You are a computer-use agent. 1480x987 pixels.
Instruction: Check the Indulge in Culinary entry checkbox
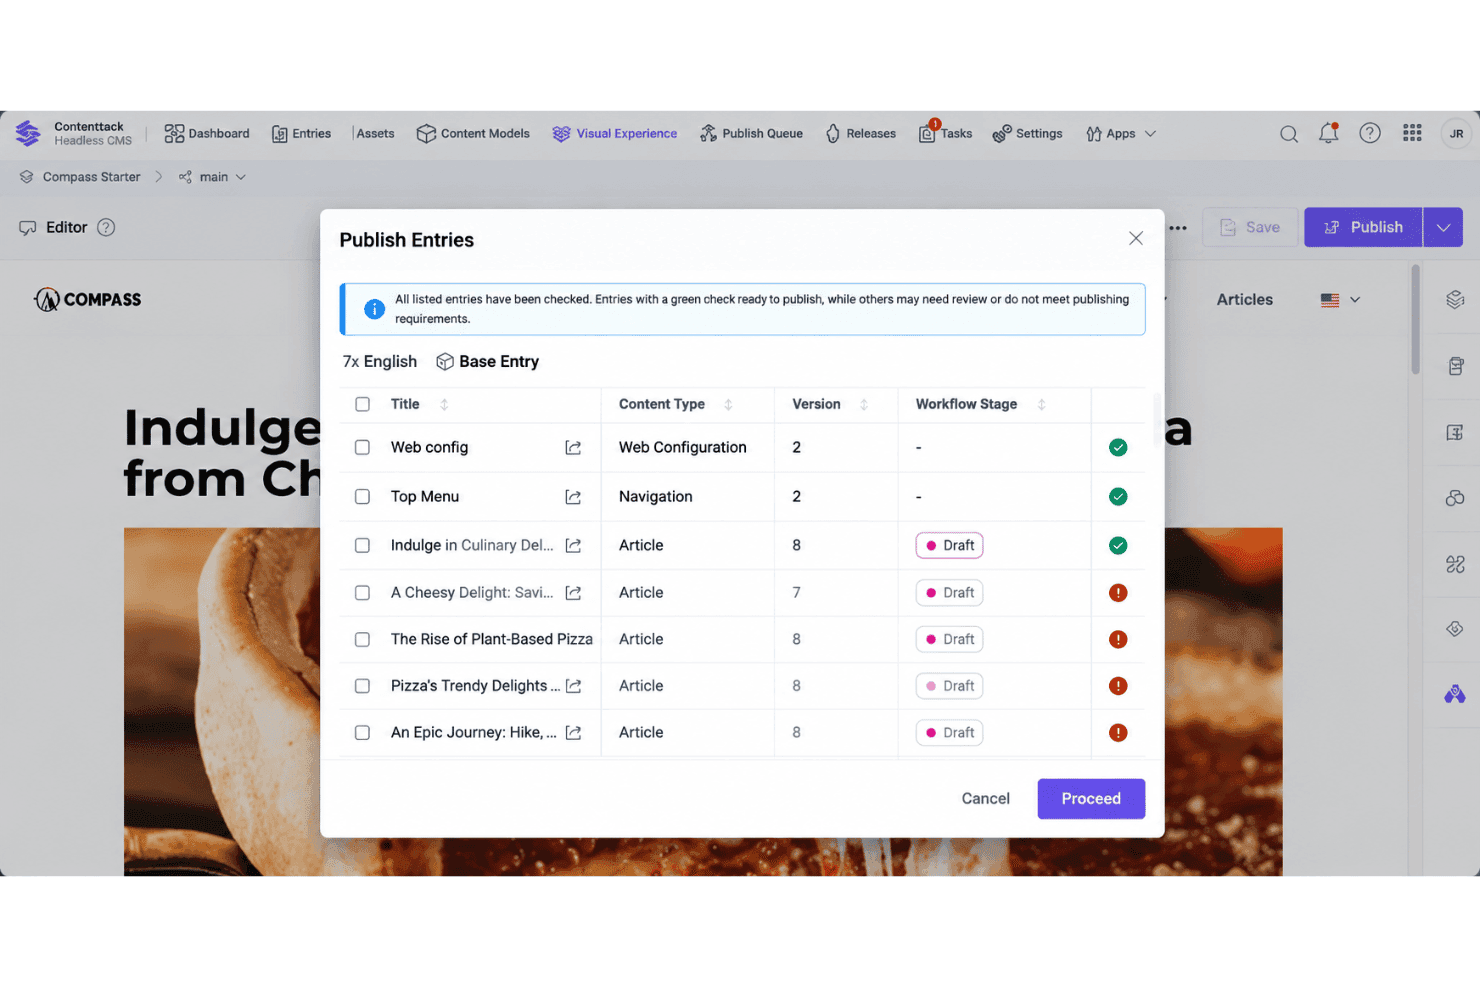362,545
